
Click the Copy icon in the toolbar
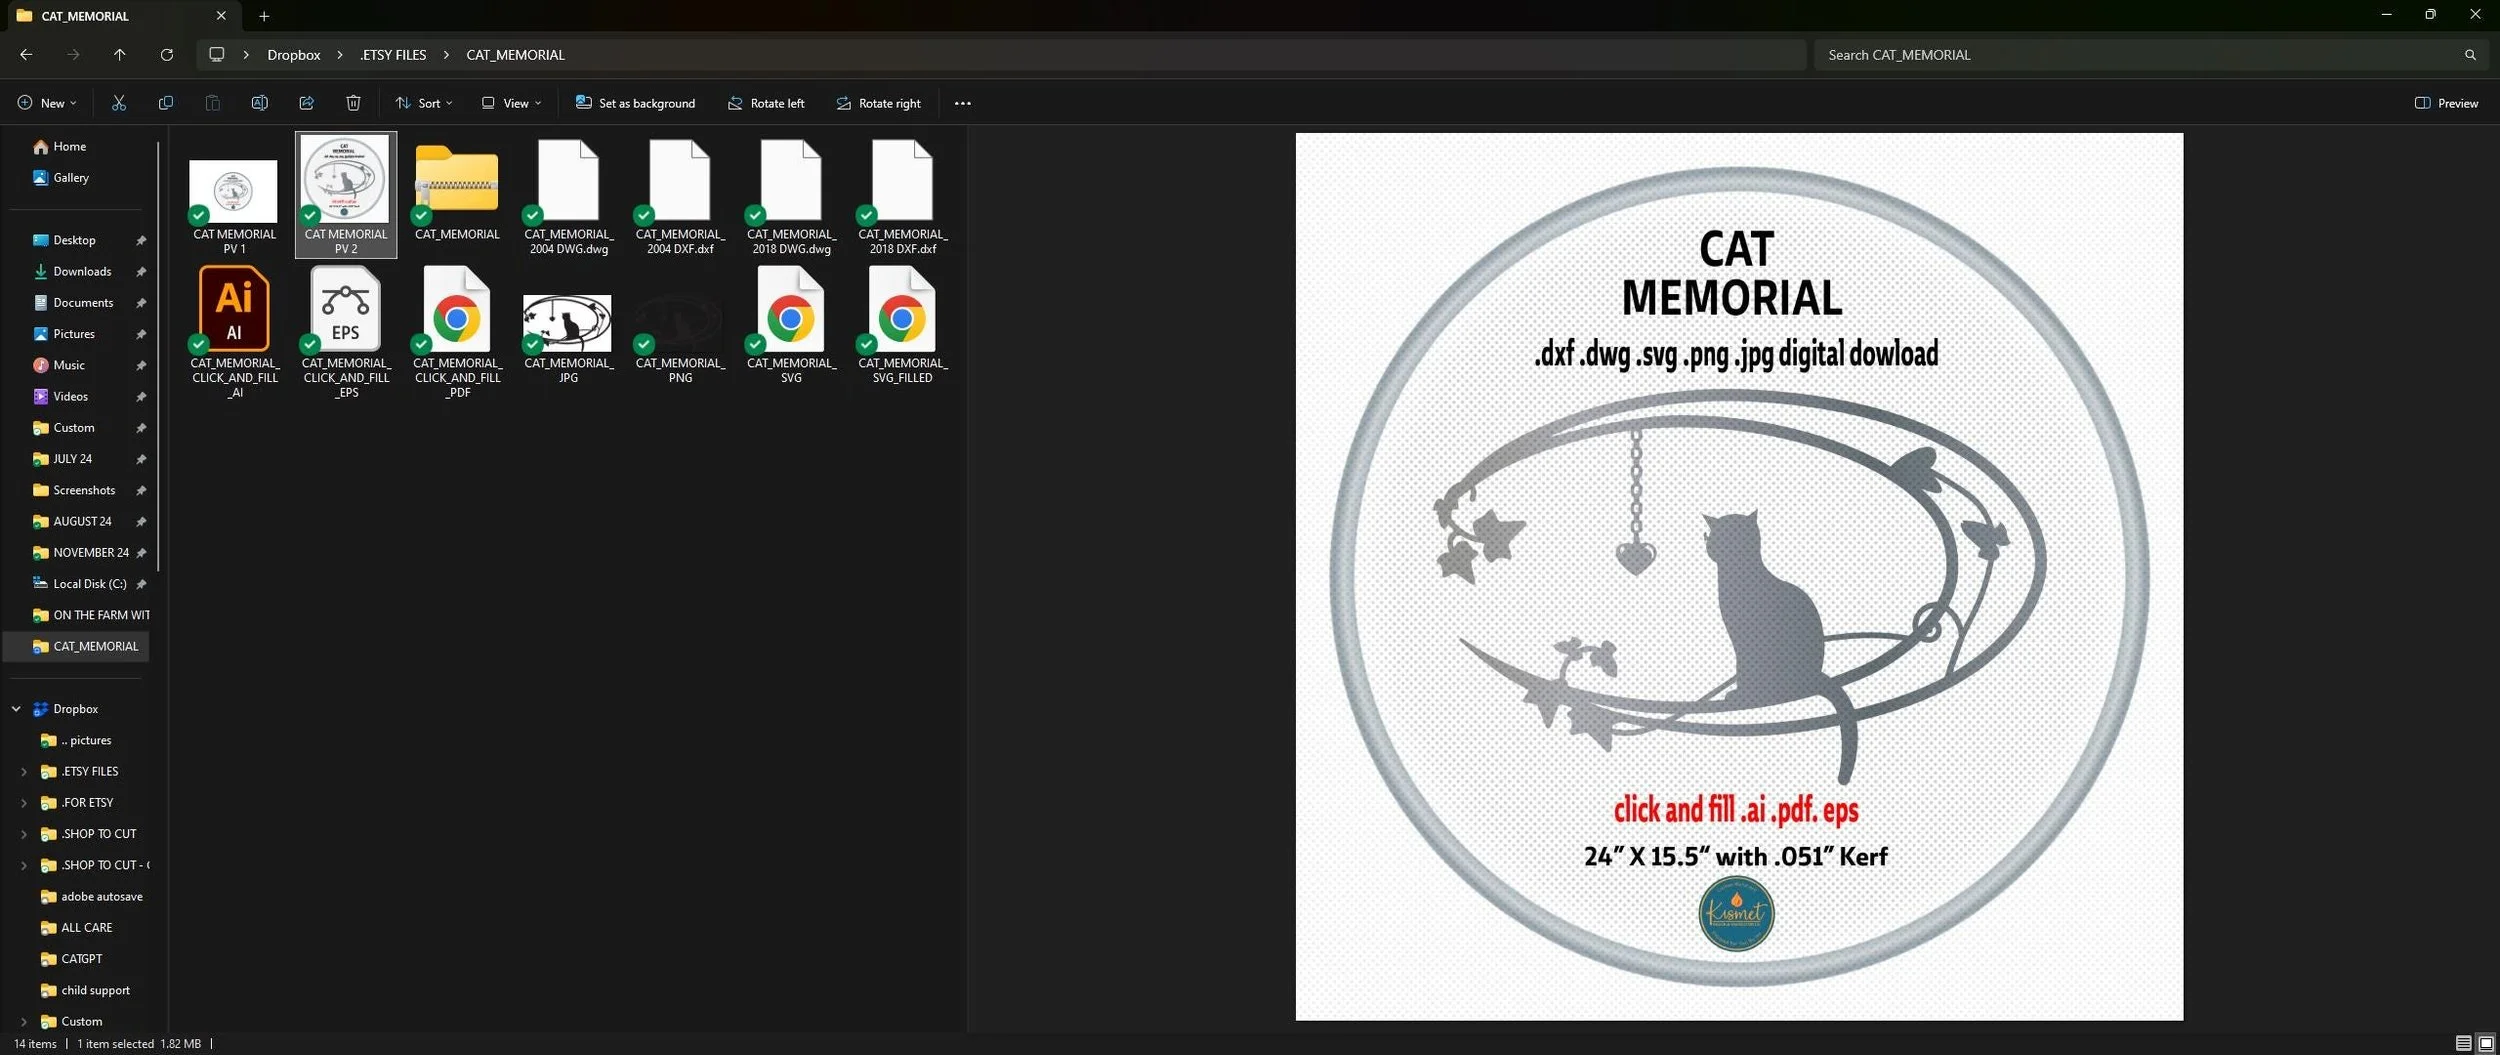point(166,103)
